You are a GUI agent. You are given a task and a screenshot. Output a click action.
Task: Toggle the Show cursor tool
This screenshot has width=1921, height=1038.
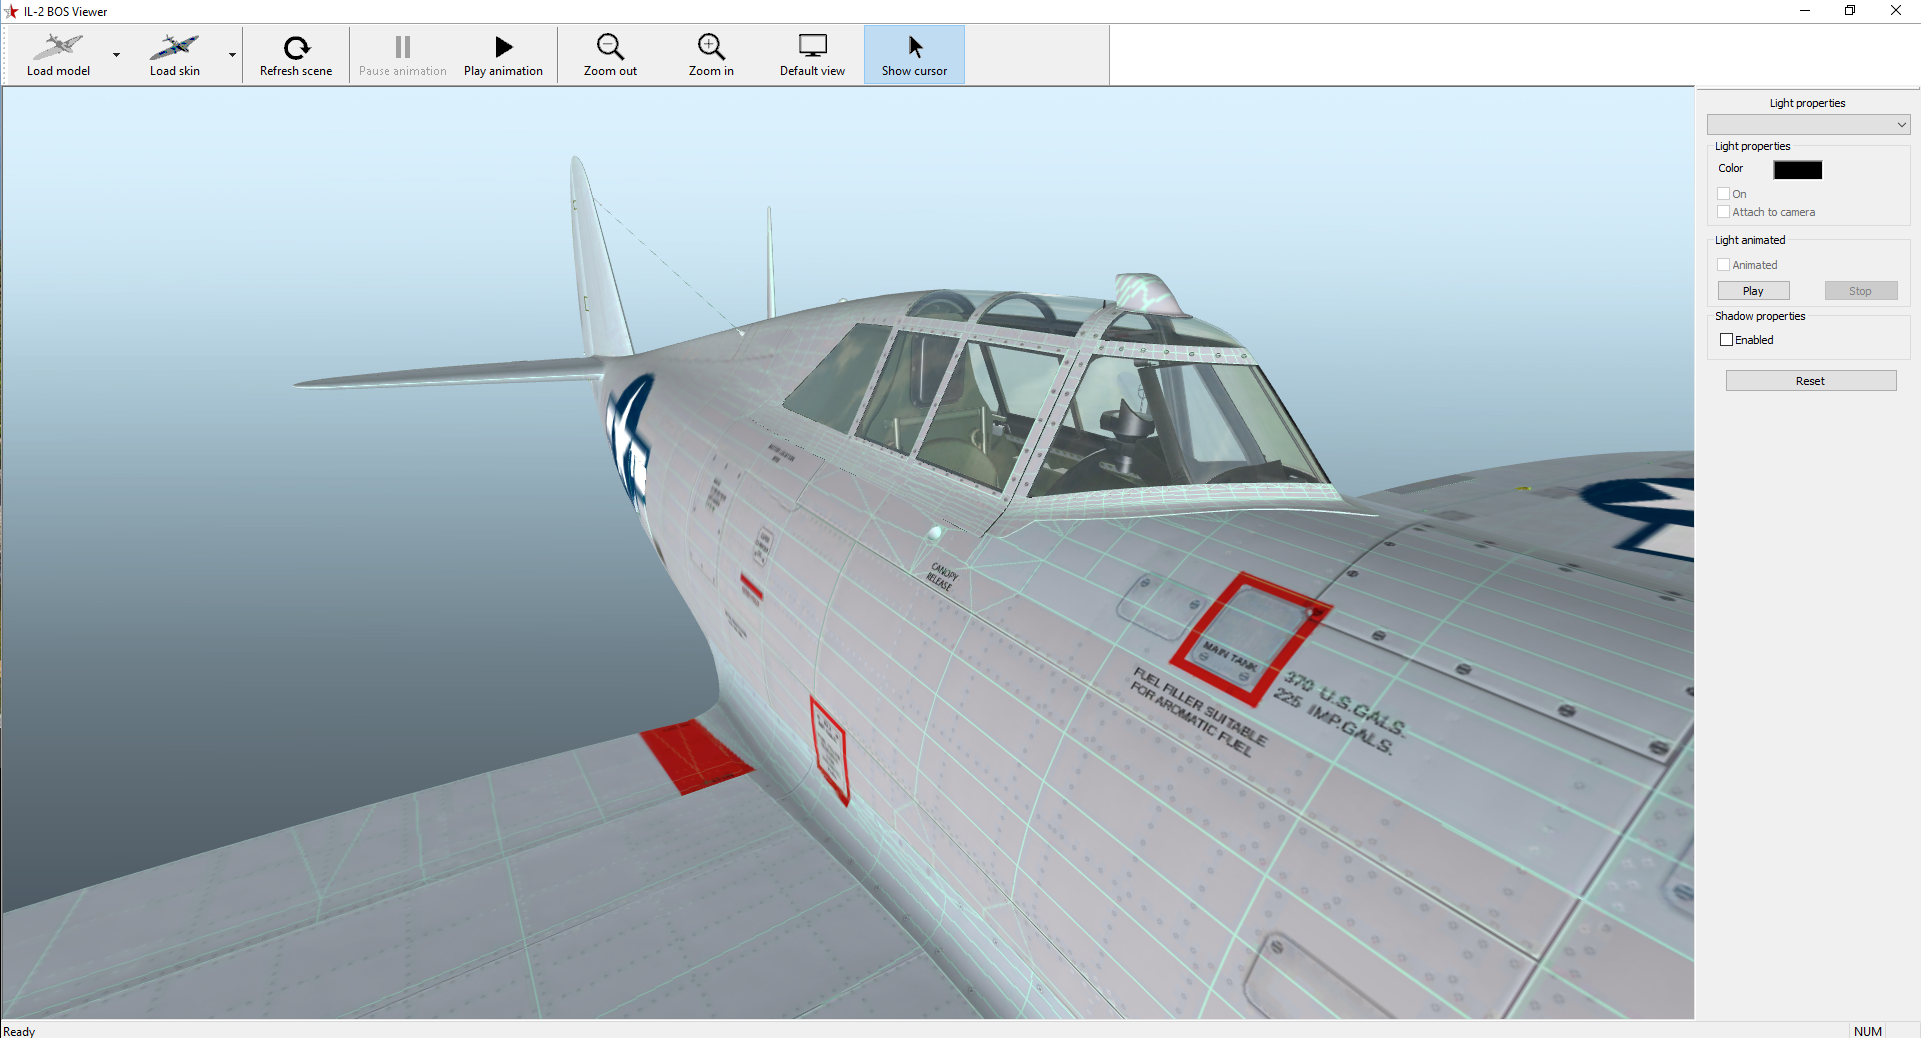[914, 55]
